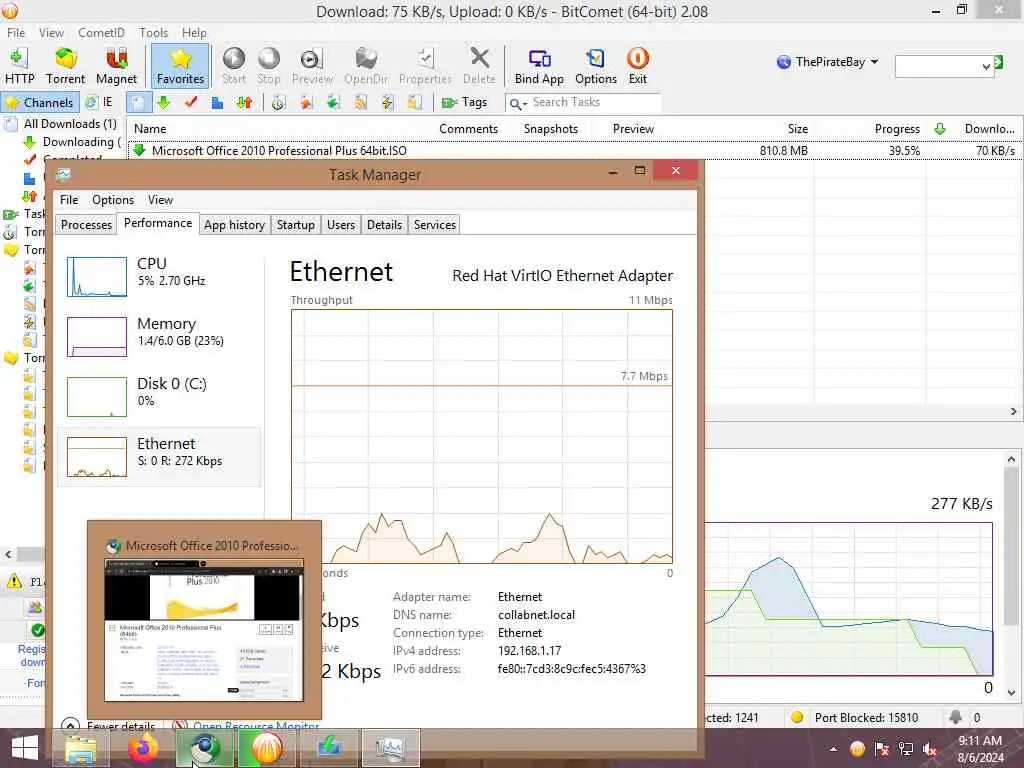Open Task Manager View menu
This screenshot has height=768, width=1024.
tap(160, 200)
